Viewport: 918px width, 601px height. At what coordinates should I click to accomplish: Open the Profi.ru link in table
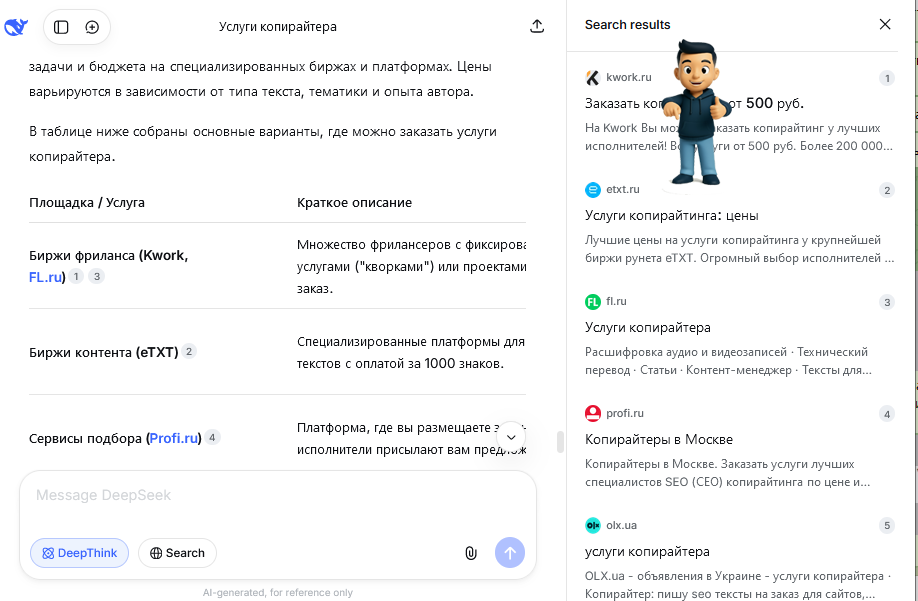(174, 438)
